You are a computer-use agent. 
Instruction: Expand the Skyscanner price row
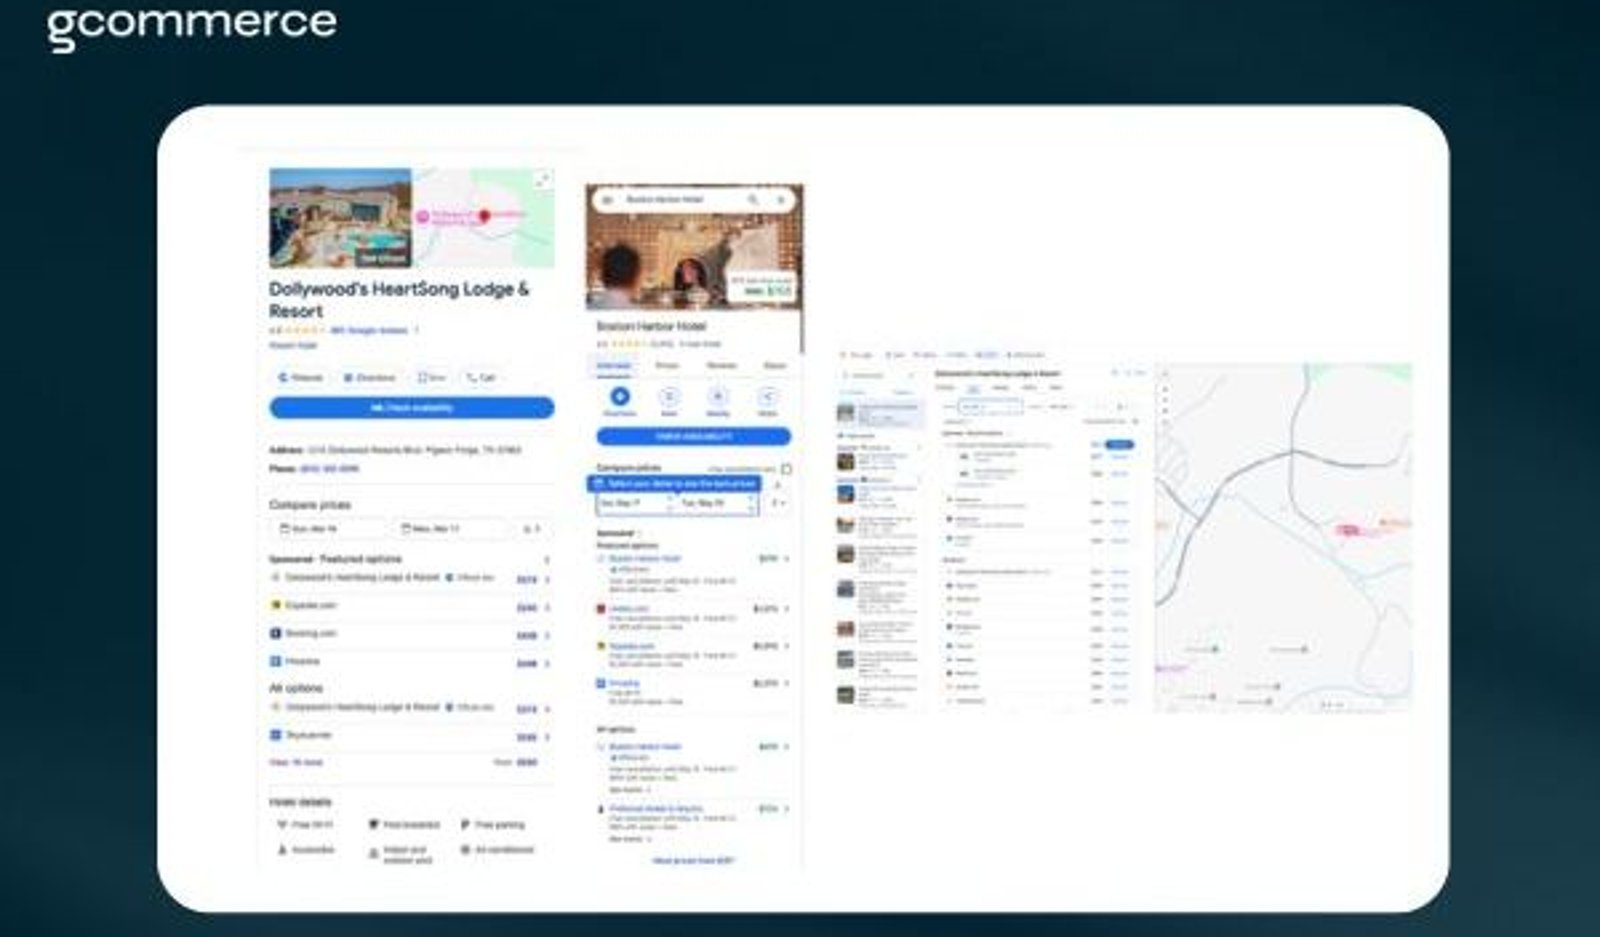pos(547,737)
